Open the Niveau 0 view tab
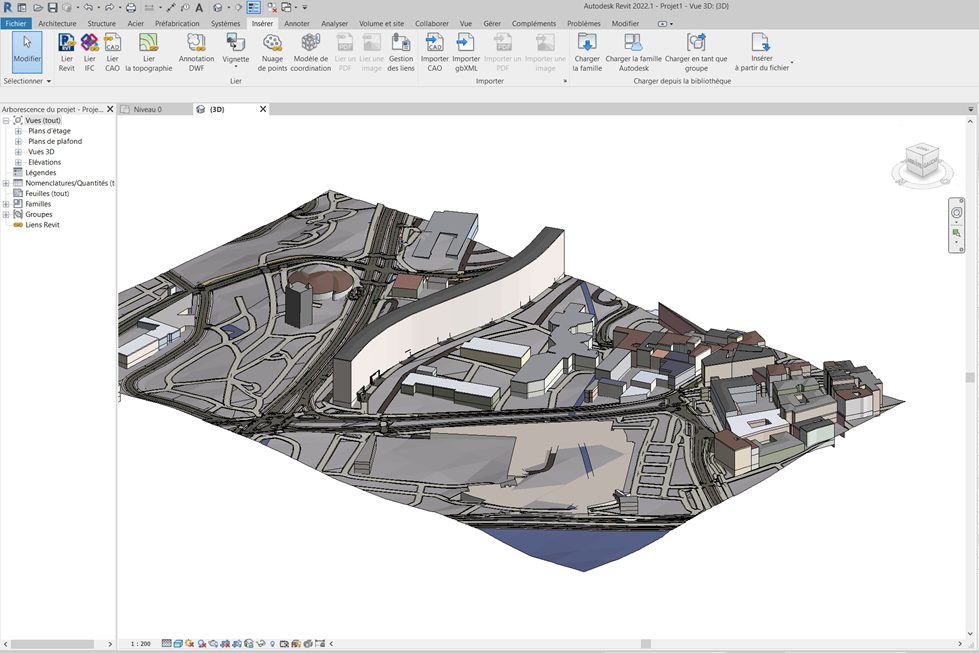Screen dimensions: 979x653 (x=147, y=109)
